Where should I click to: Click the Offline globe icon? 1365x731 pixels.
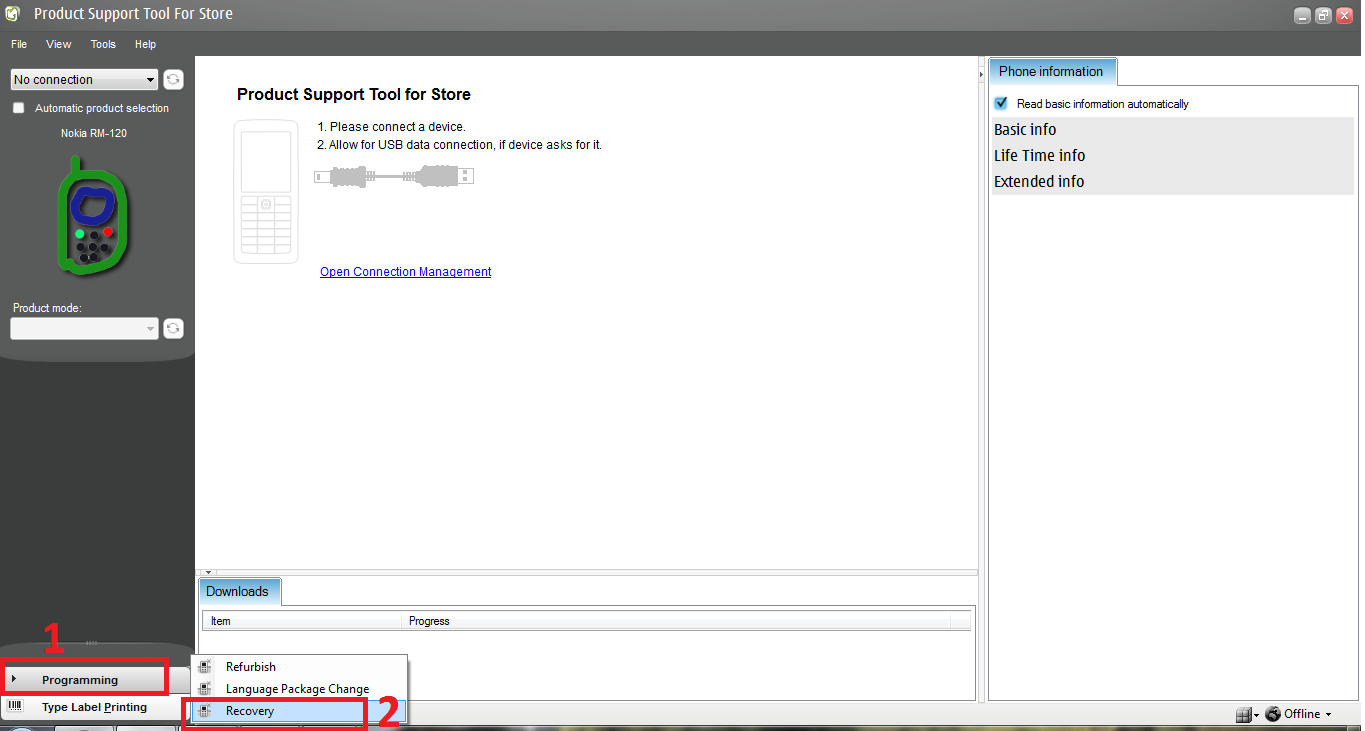[1273, 714]
